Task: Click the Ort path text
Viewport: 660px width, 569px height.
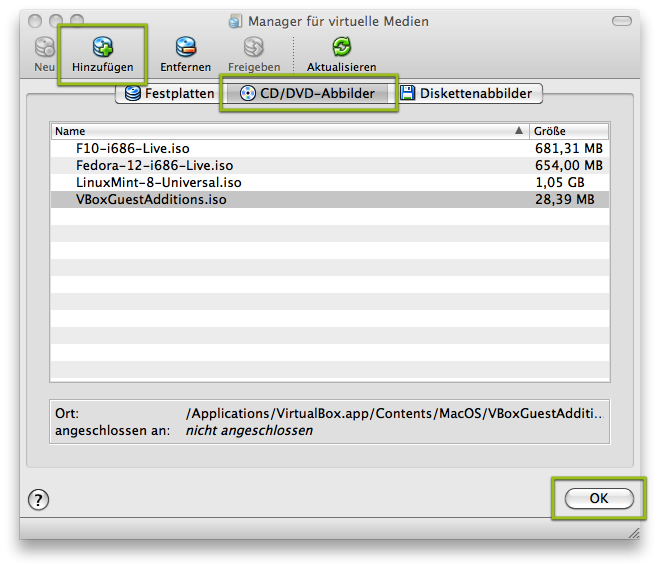Action: tap(394, 414)
